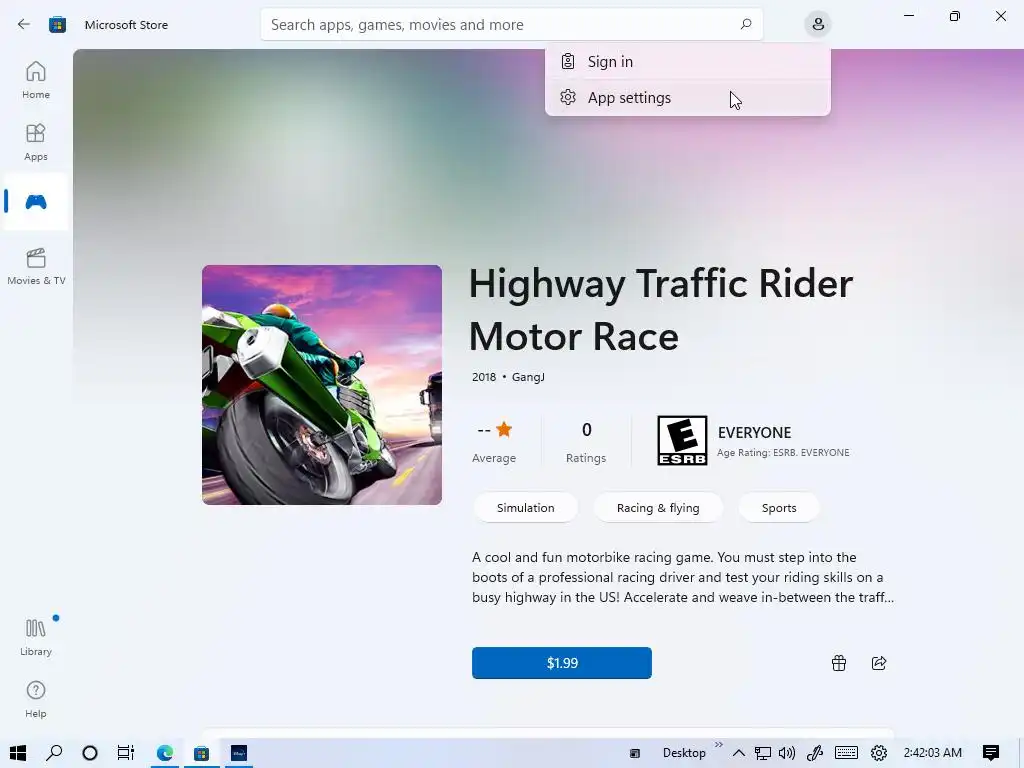
Task: Open the Gaming section controller icon
Action: [x=36, y=202]
